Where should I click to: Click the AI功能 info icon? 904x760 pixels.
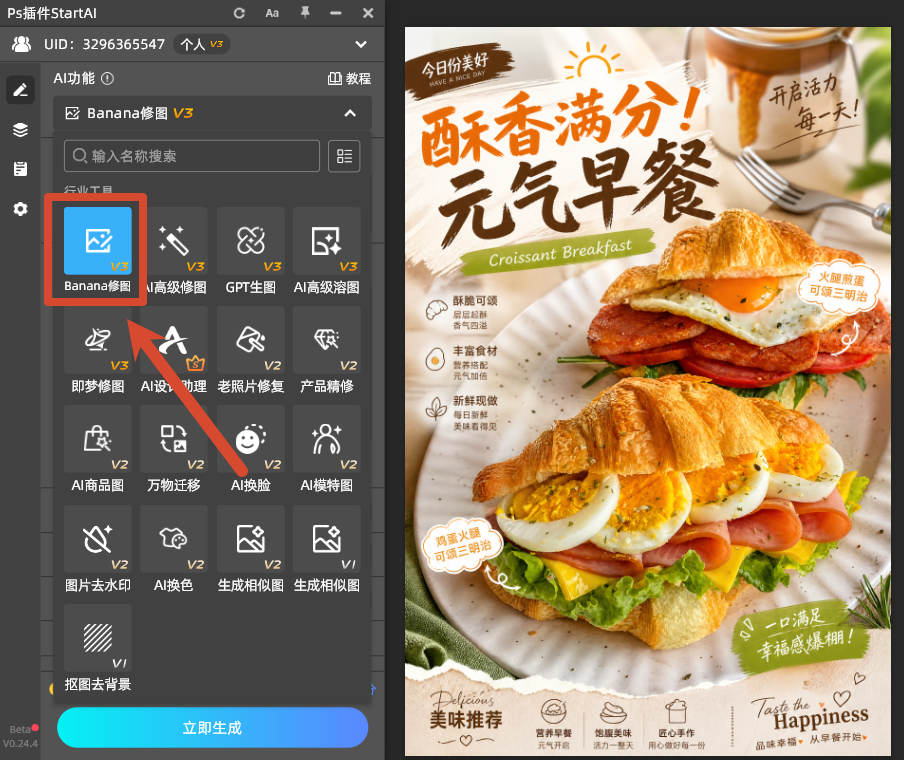[x=107, y=78]
